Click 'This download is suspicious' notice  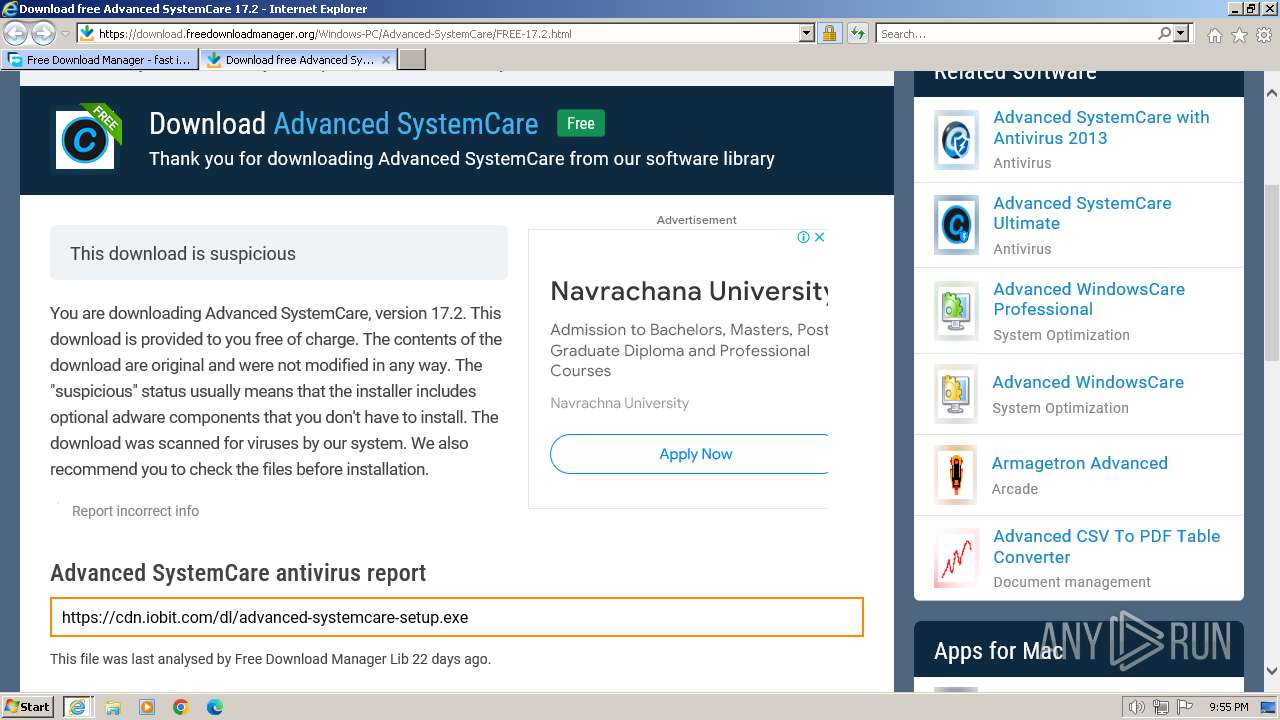point(279,253)
